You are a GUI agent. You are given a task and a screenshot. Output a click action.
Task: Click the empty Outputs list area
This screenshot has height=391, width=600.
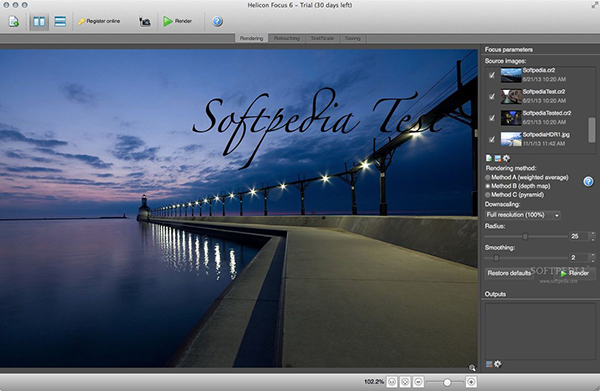540,331
